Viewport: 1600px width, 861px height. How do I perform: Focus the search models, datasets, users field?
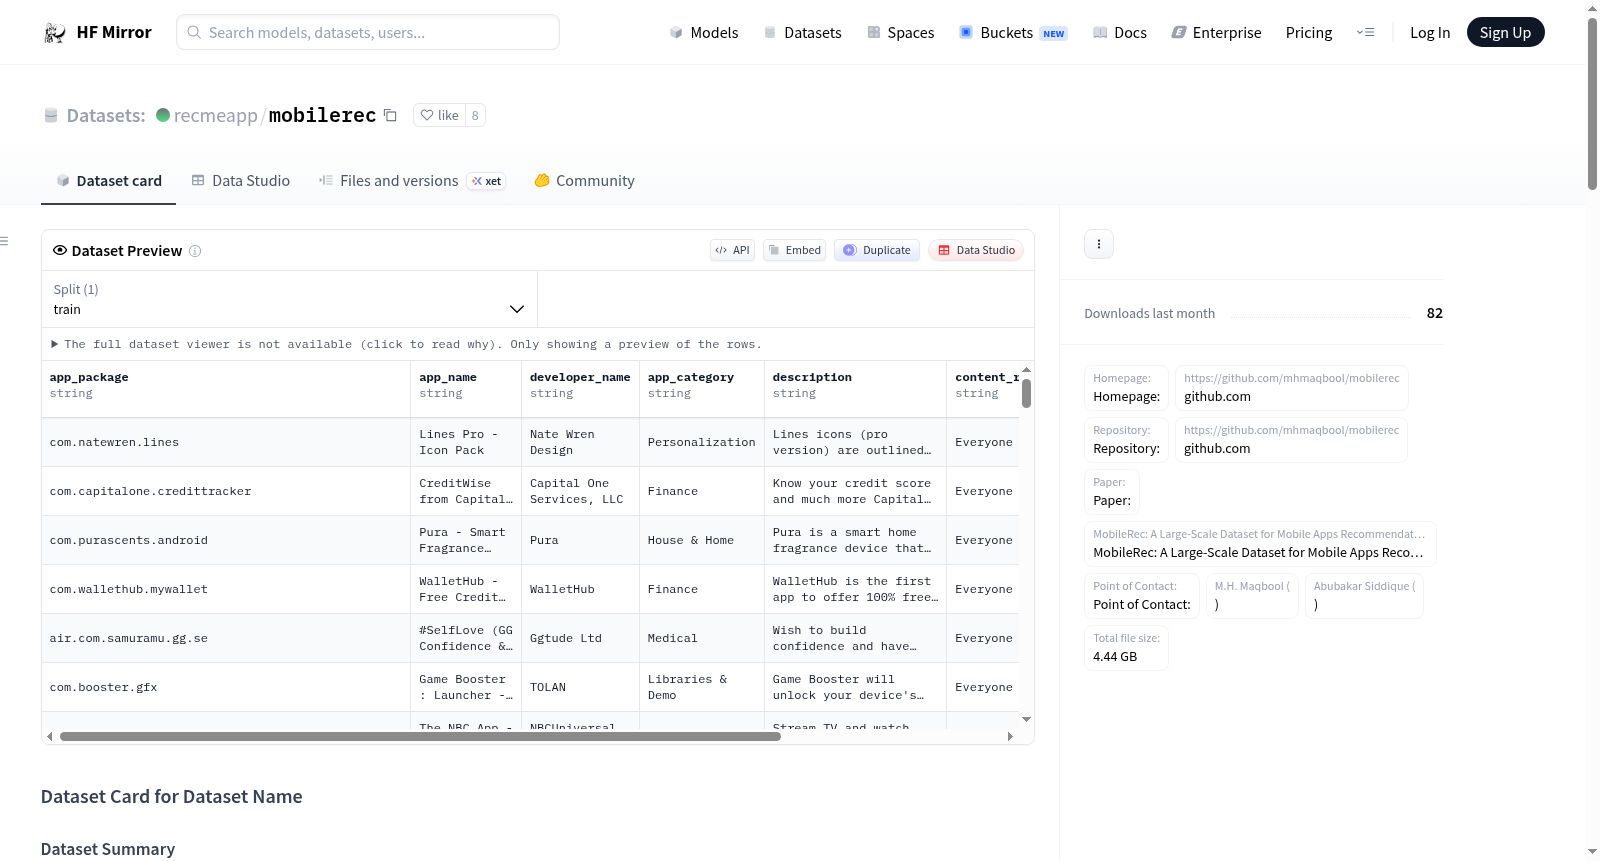click(368, 33)
